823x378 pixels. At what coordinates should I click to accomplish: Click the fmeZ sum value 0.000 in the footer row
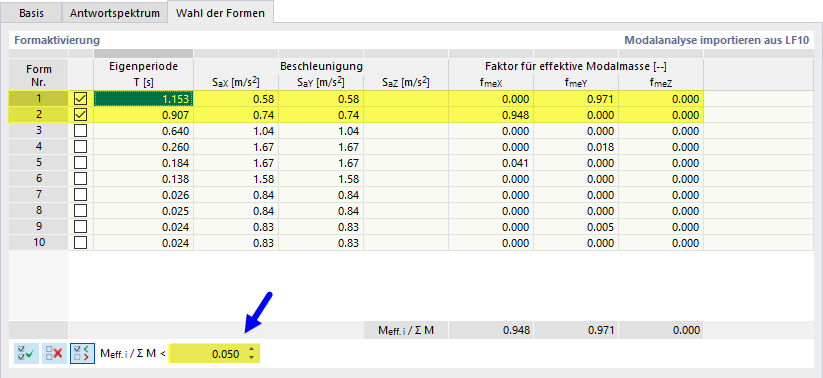point(661,330)
